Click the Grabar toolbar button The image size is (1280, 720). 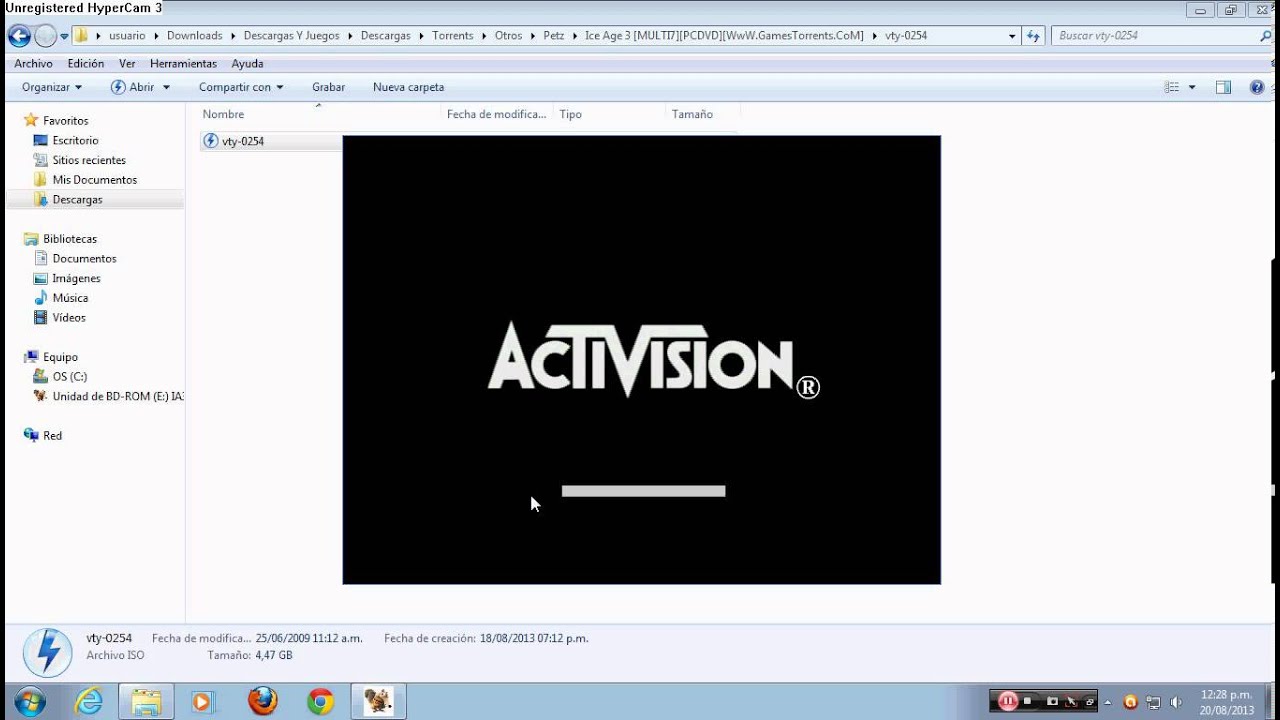328,87
